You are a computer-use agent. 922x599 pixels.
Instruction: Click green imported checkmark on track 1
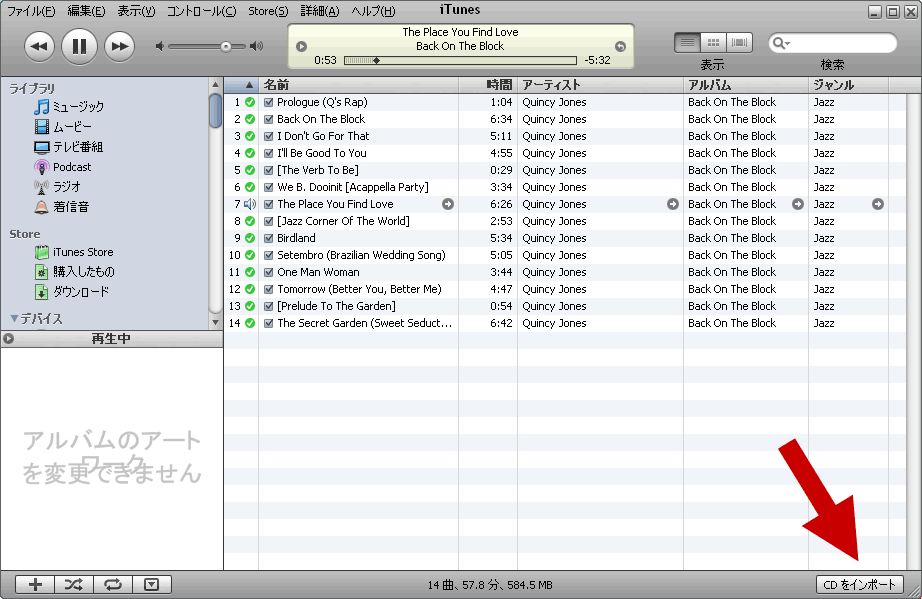pyautogui.click(x=250, y=102)
